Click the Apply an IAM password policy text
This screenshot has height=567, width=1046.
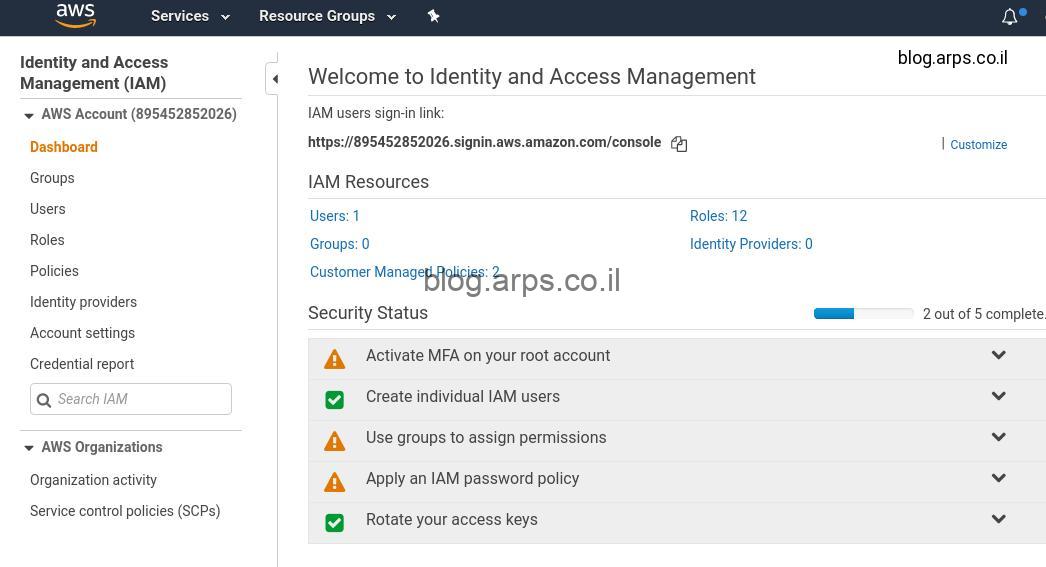[472, 478]
